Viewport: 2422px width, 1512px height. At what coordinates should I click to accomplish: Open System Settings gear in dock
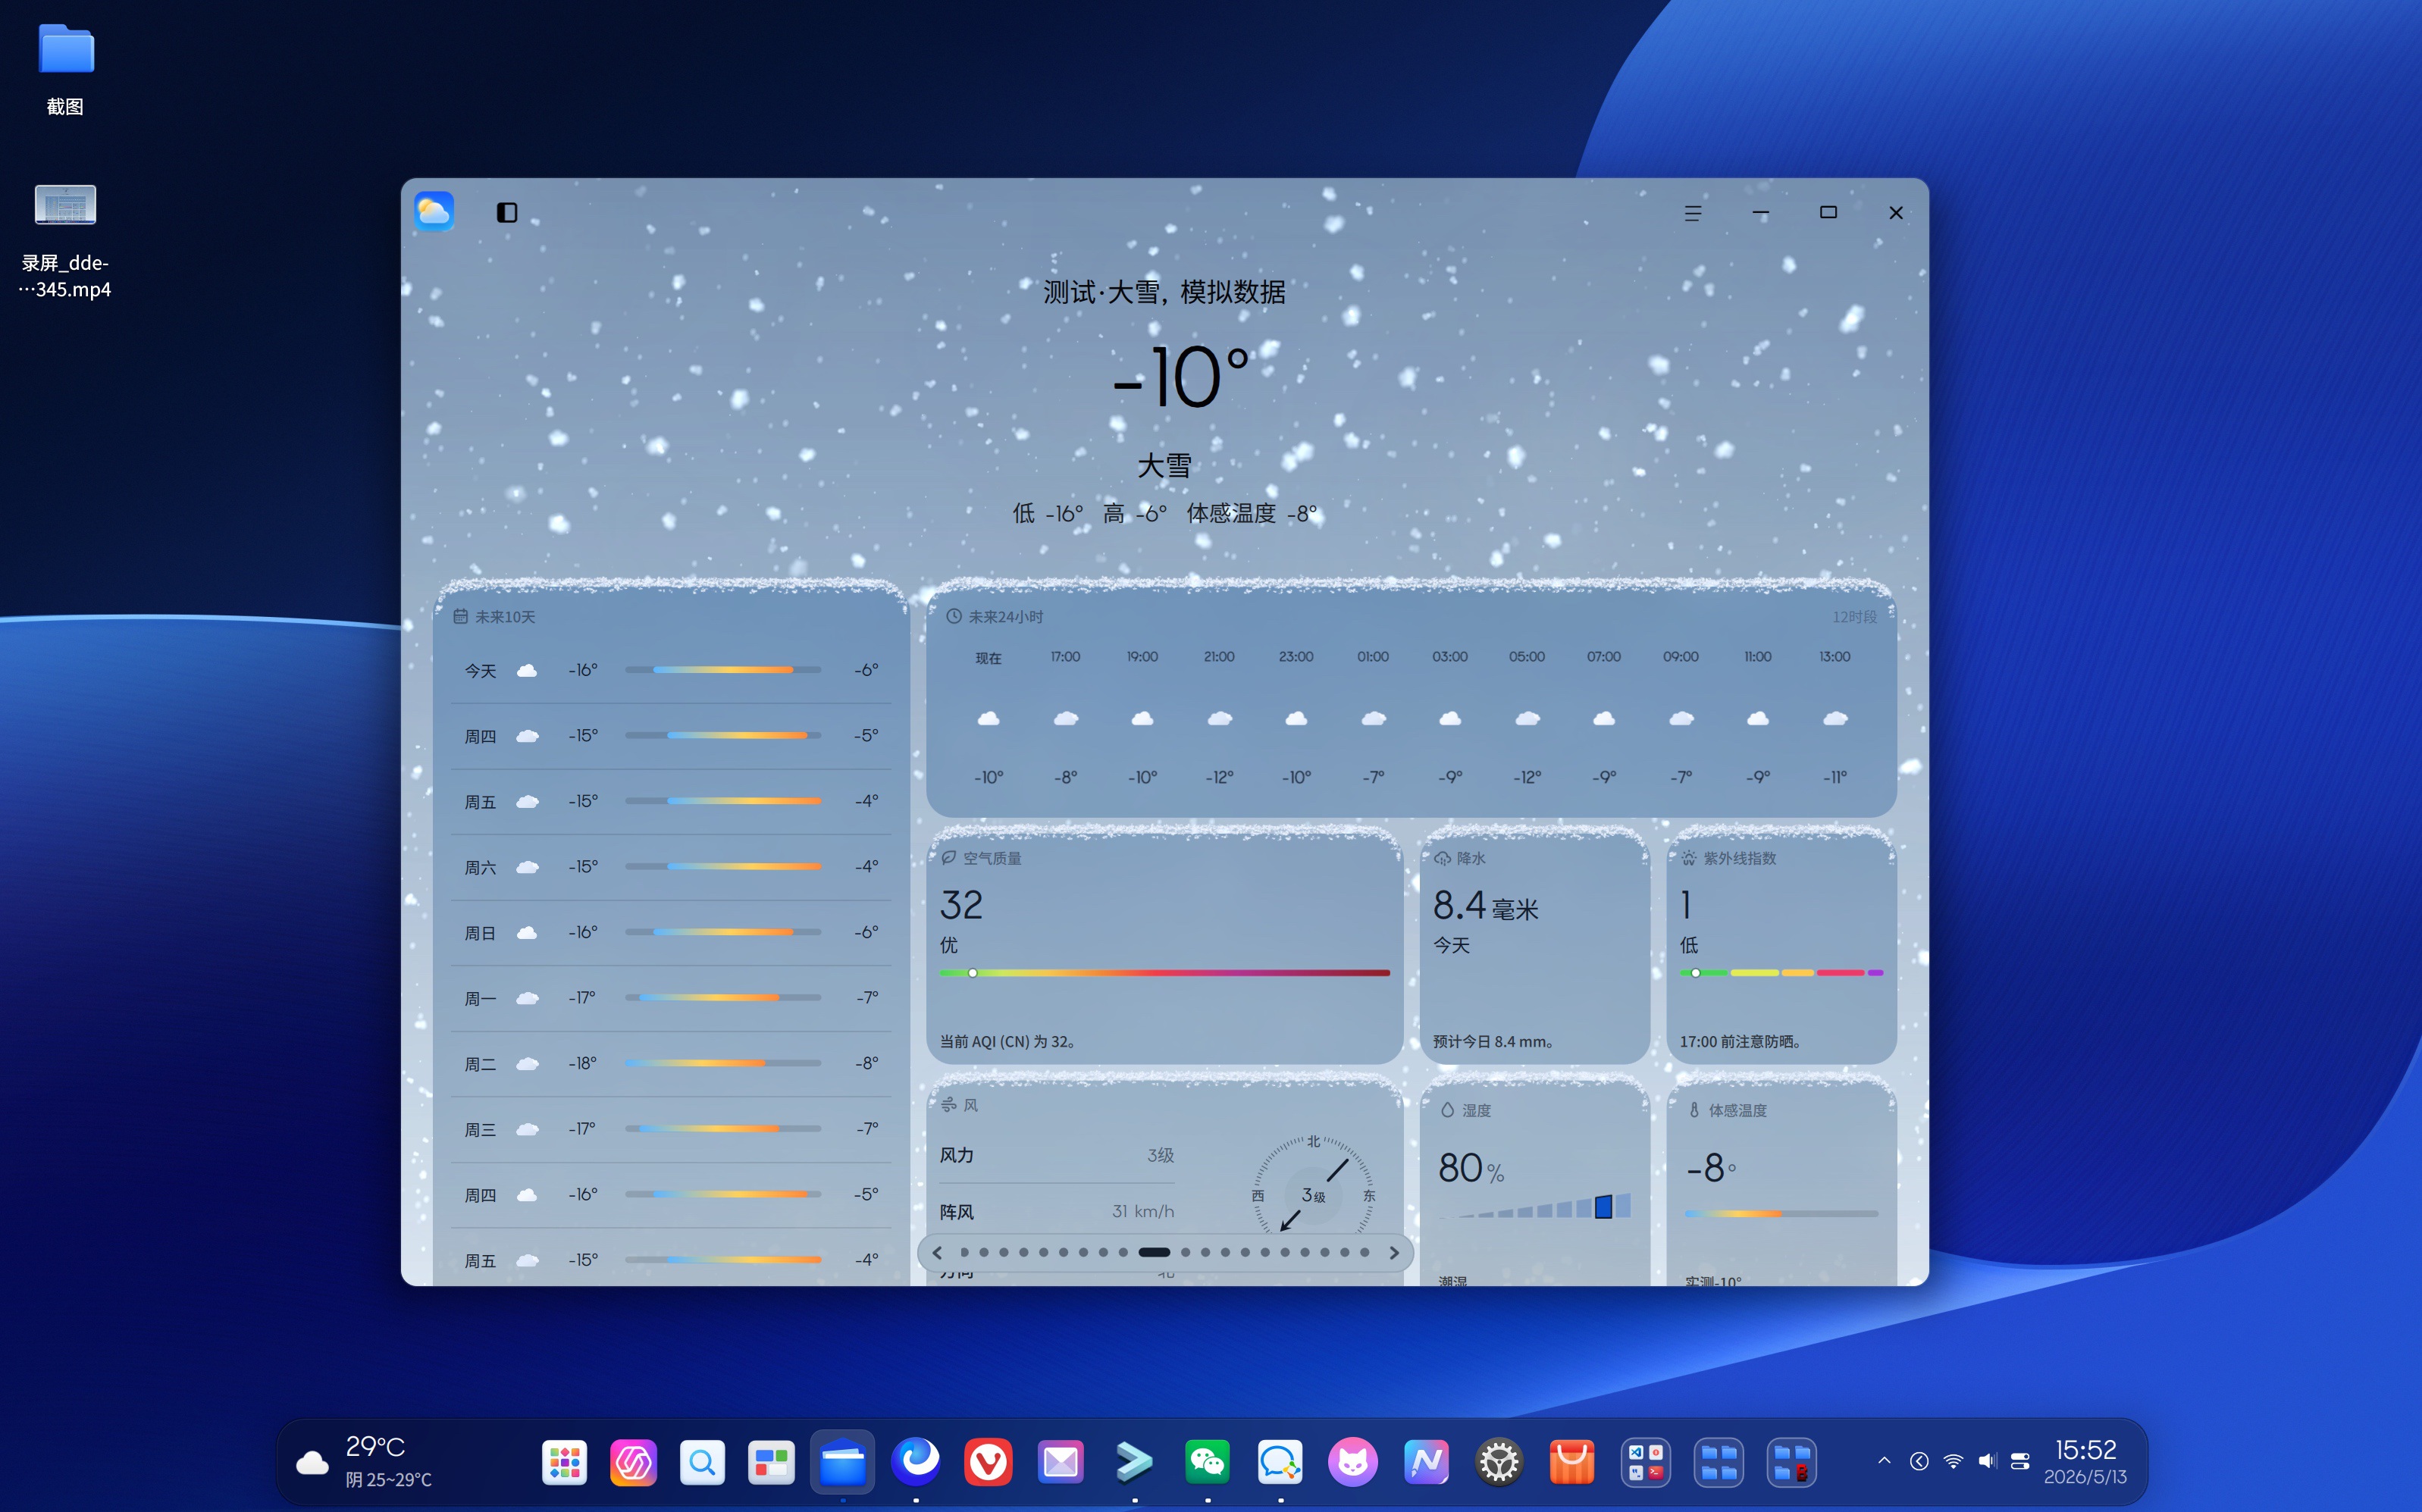1499,1463
